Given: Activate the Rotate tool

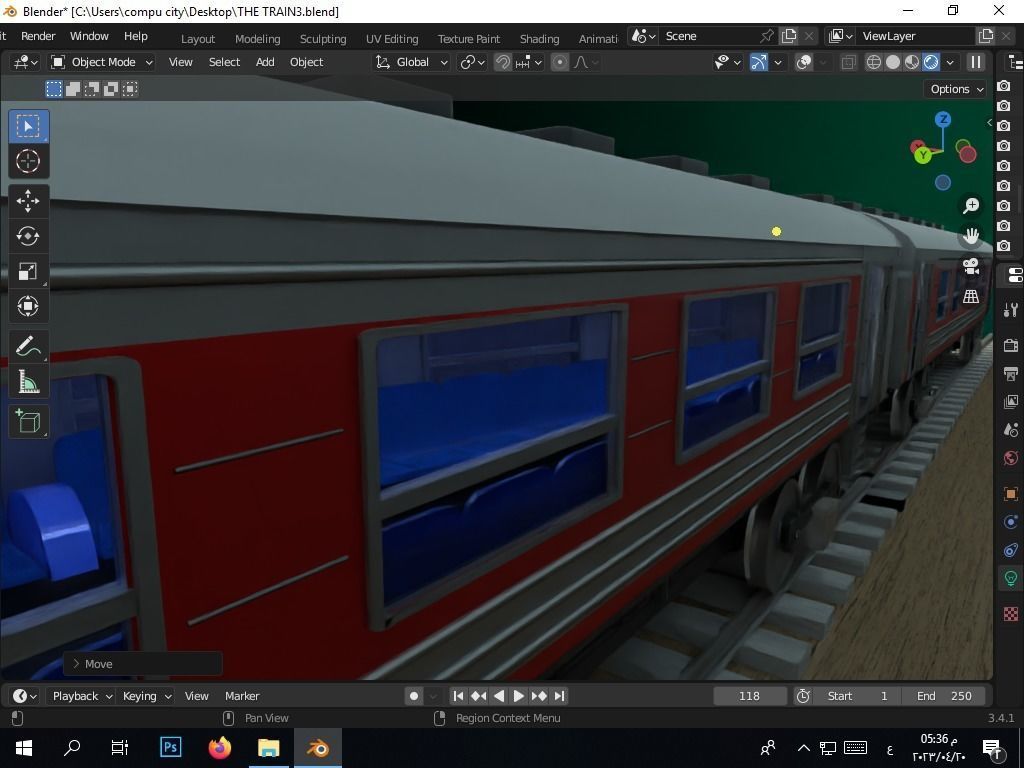Looking at the screenshot, I should coord(27,236).
